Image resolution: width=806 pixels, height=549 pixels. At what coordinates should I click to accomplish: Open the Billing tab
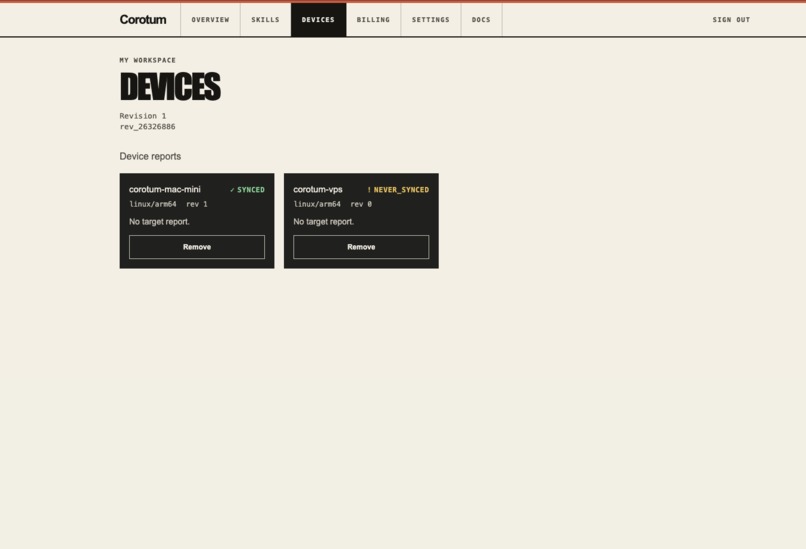(373, 20)
